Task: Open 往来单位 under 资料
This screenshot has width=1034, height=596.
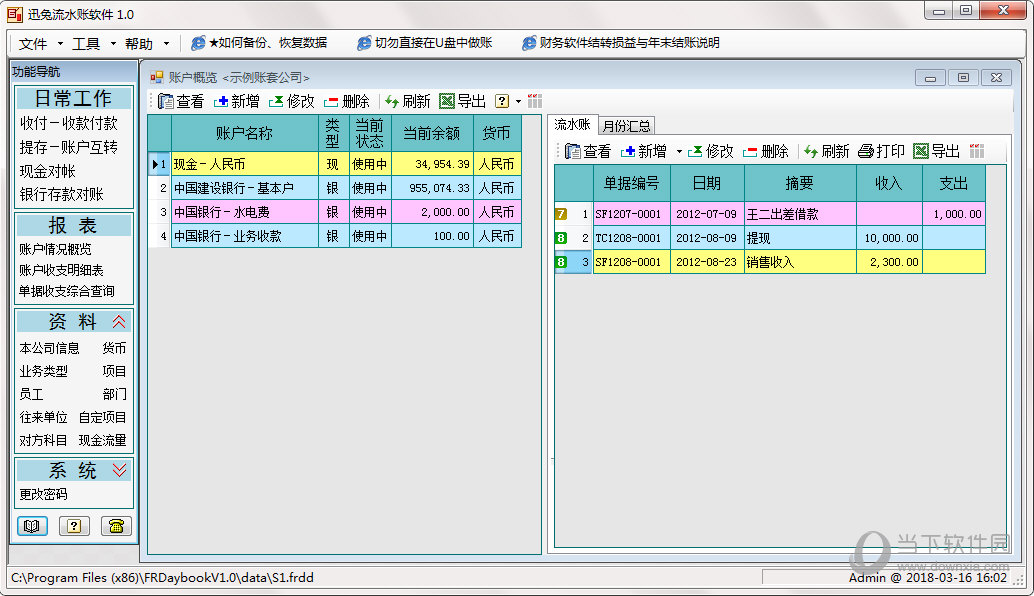Action: click(44, 417)
